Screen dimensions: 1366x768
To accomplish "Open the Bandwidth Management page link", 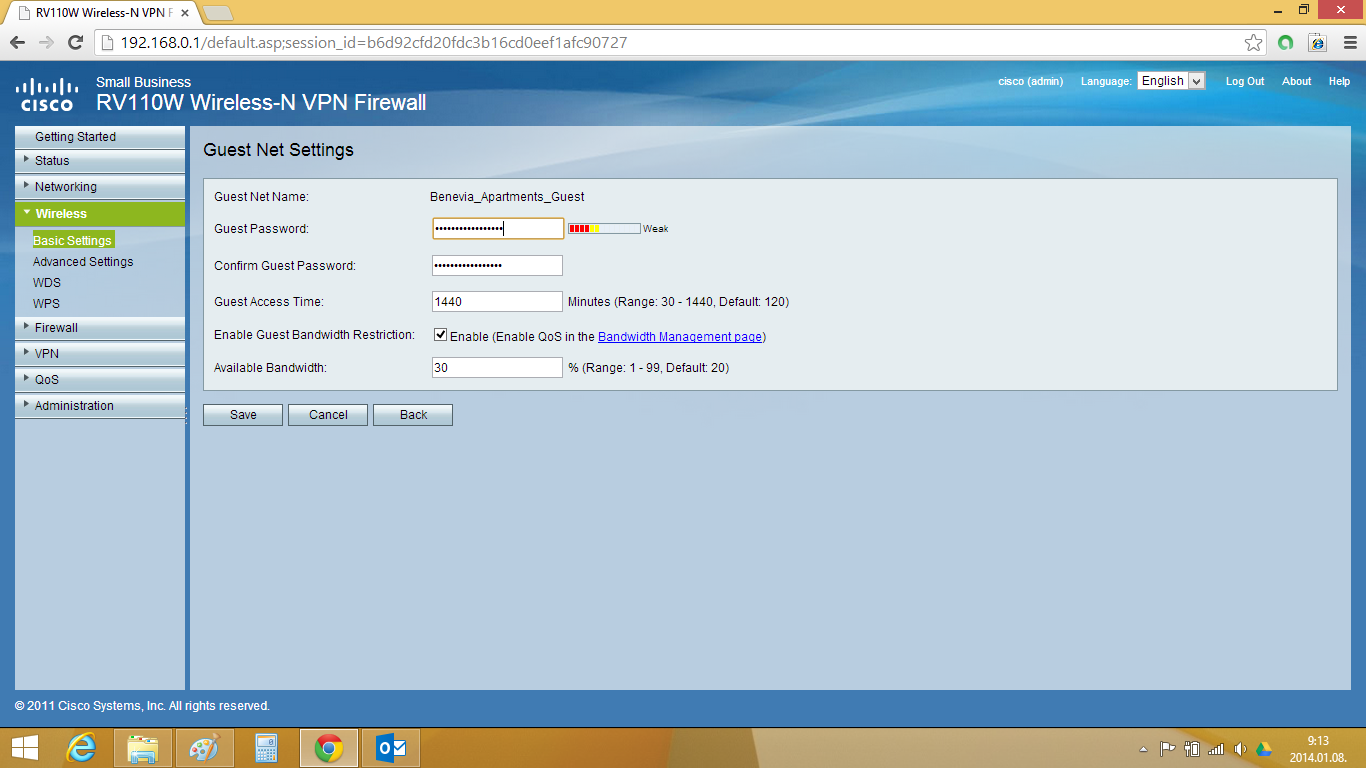I will click(x=680, y=337).
